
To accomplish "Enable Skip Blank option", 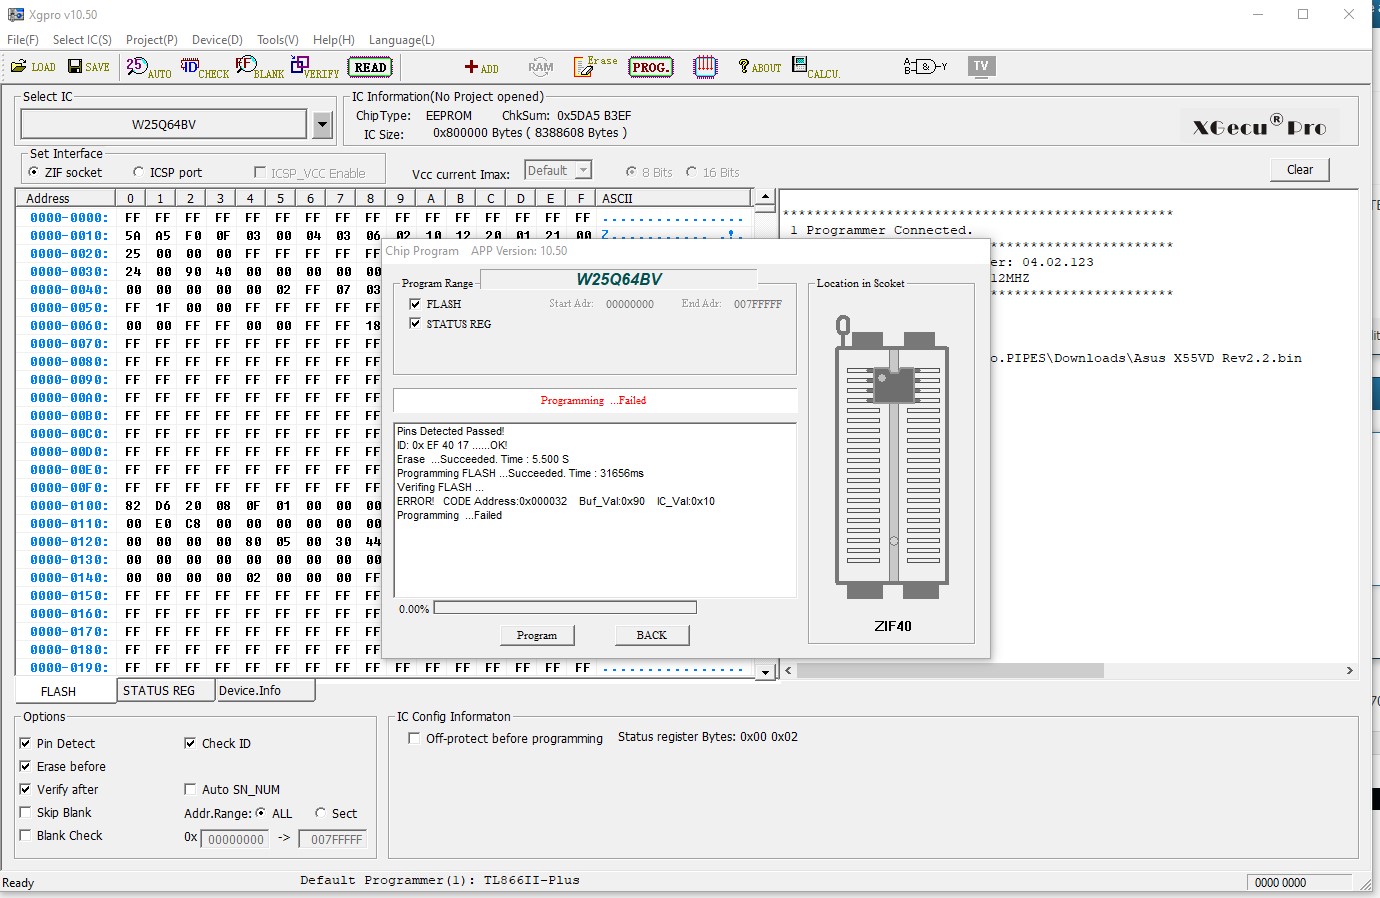I will [25, 812].
